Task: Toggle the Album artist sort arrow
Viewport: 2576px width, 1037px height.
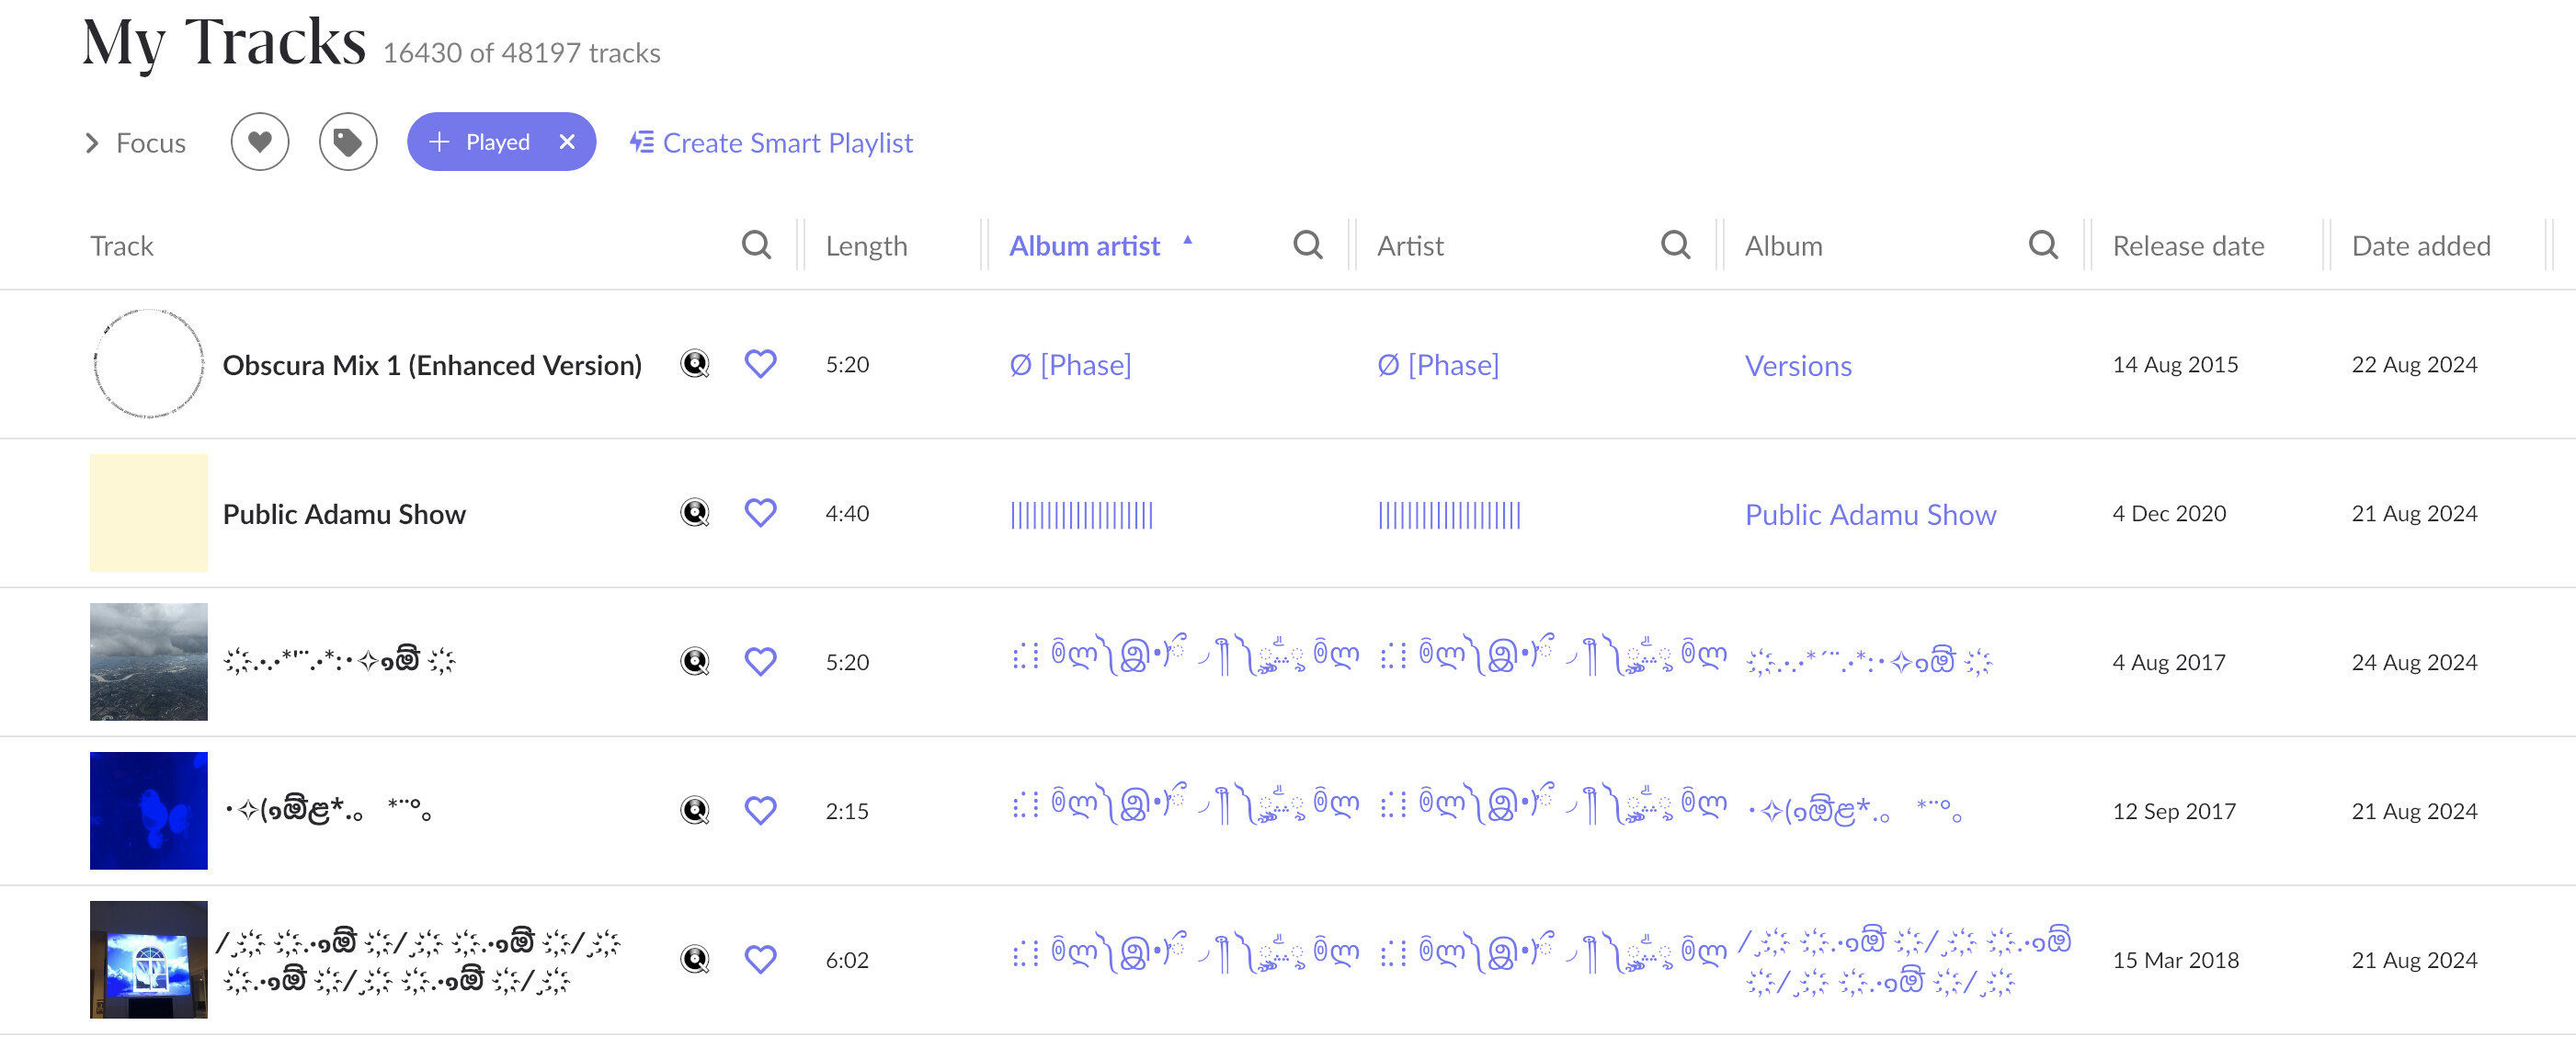Action: coord(1187,240)
